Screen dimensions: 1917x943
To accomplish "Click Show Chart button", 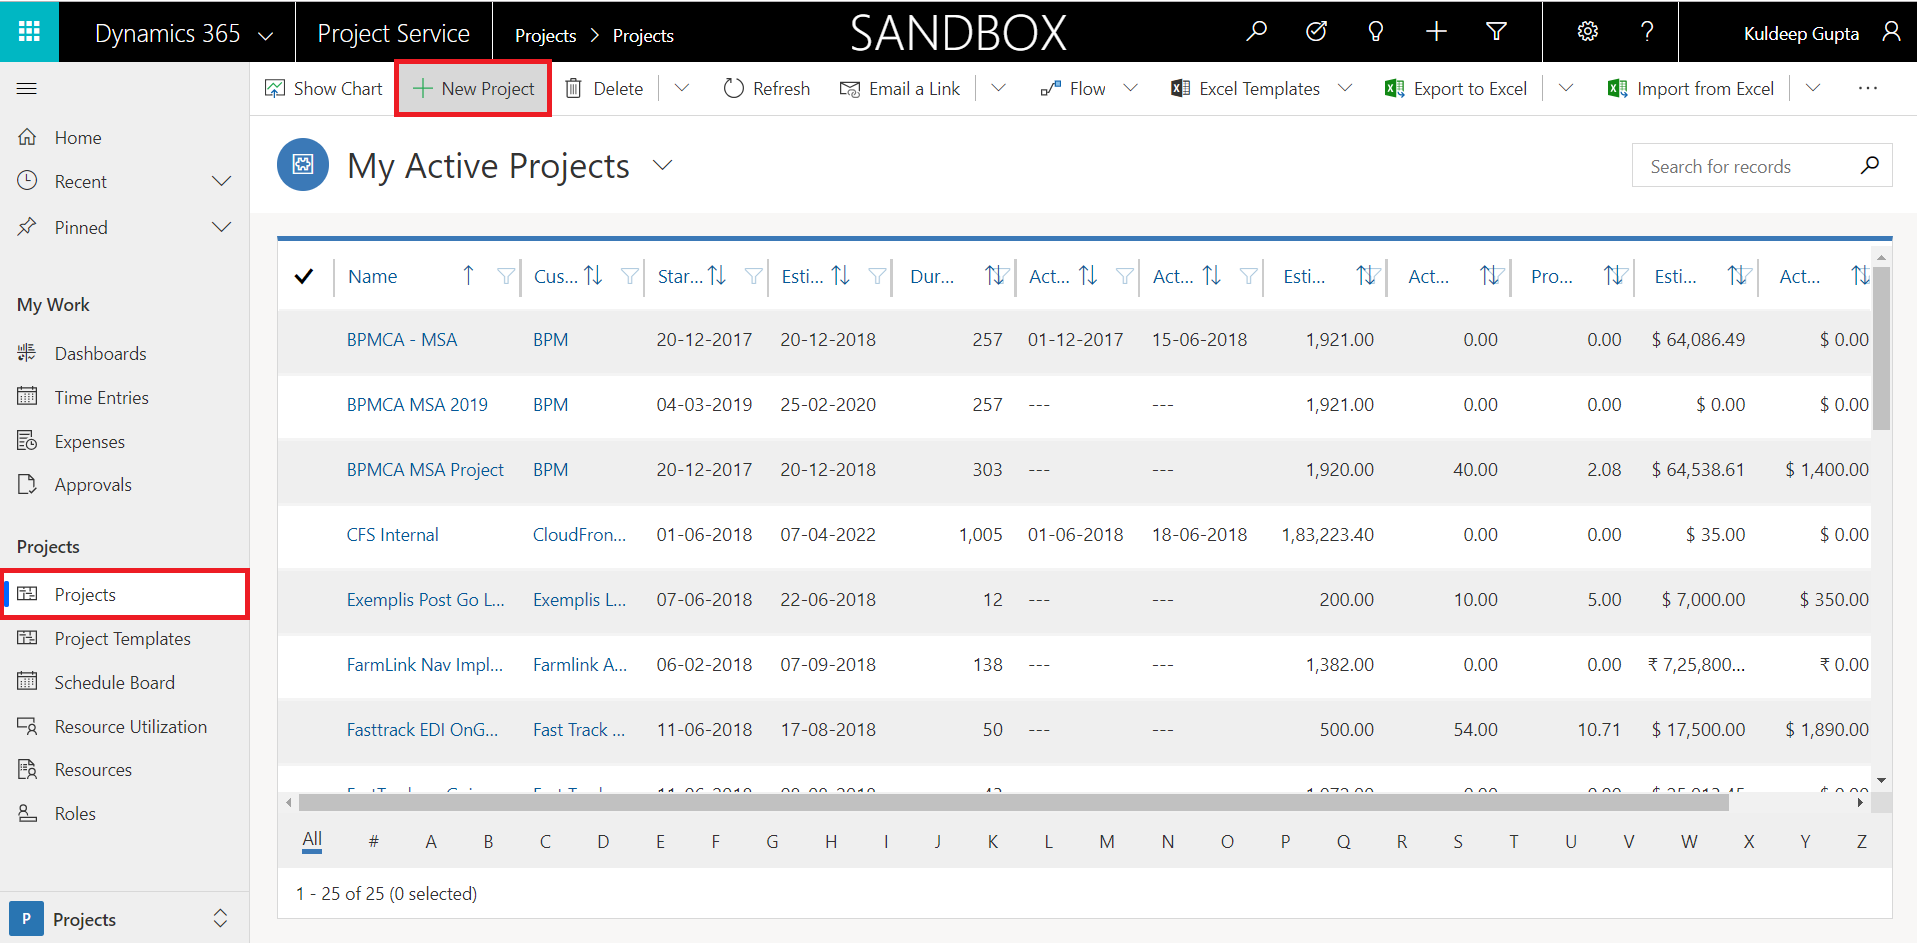I will tap(323, 89).
